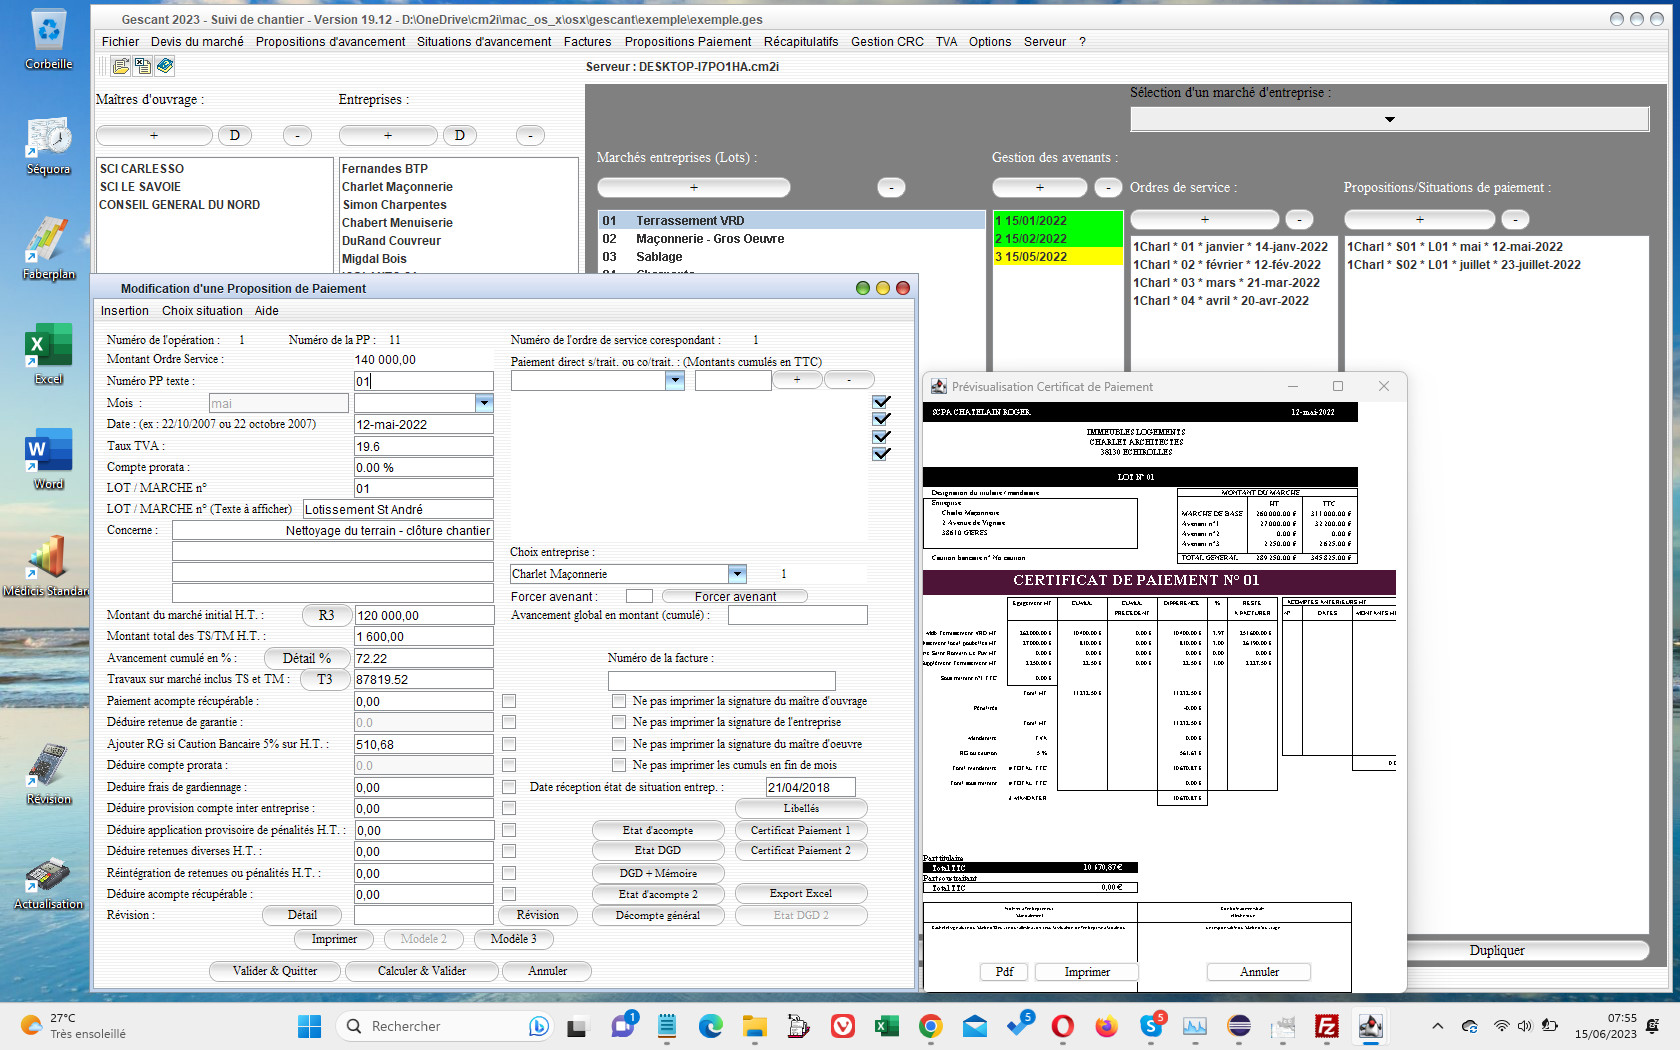The image size is (1680, 1050).
Task: Tick checkbox beside Déduire frais de gardiennage
Action: click(509, 787)
